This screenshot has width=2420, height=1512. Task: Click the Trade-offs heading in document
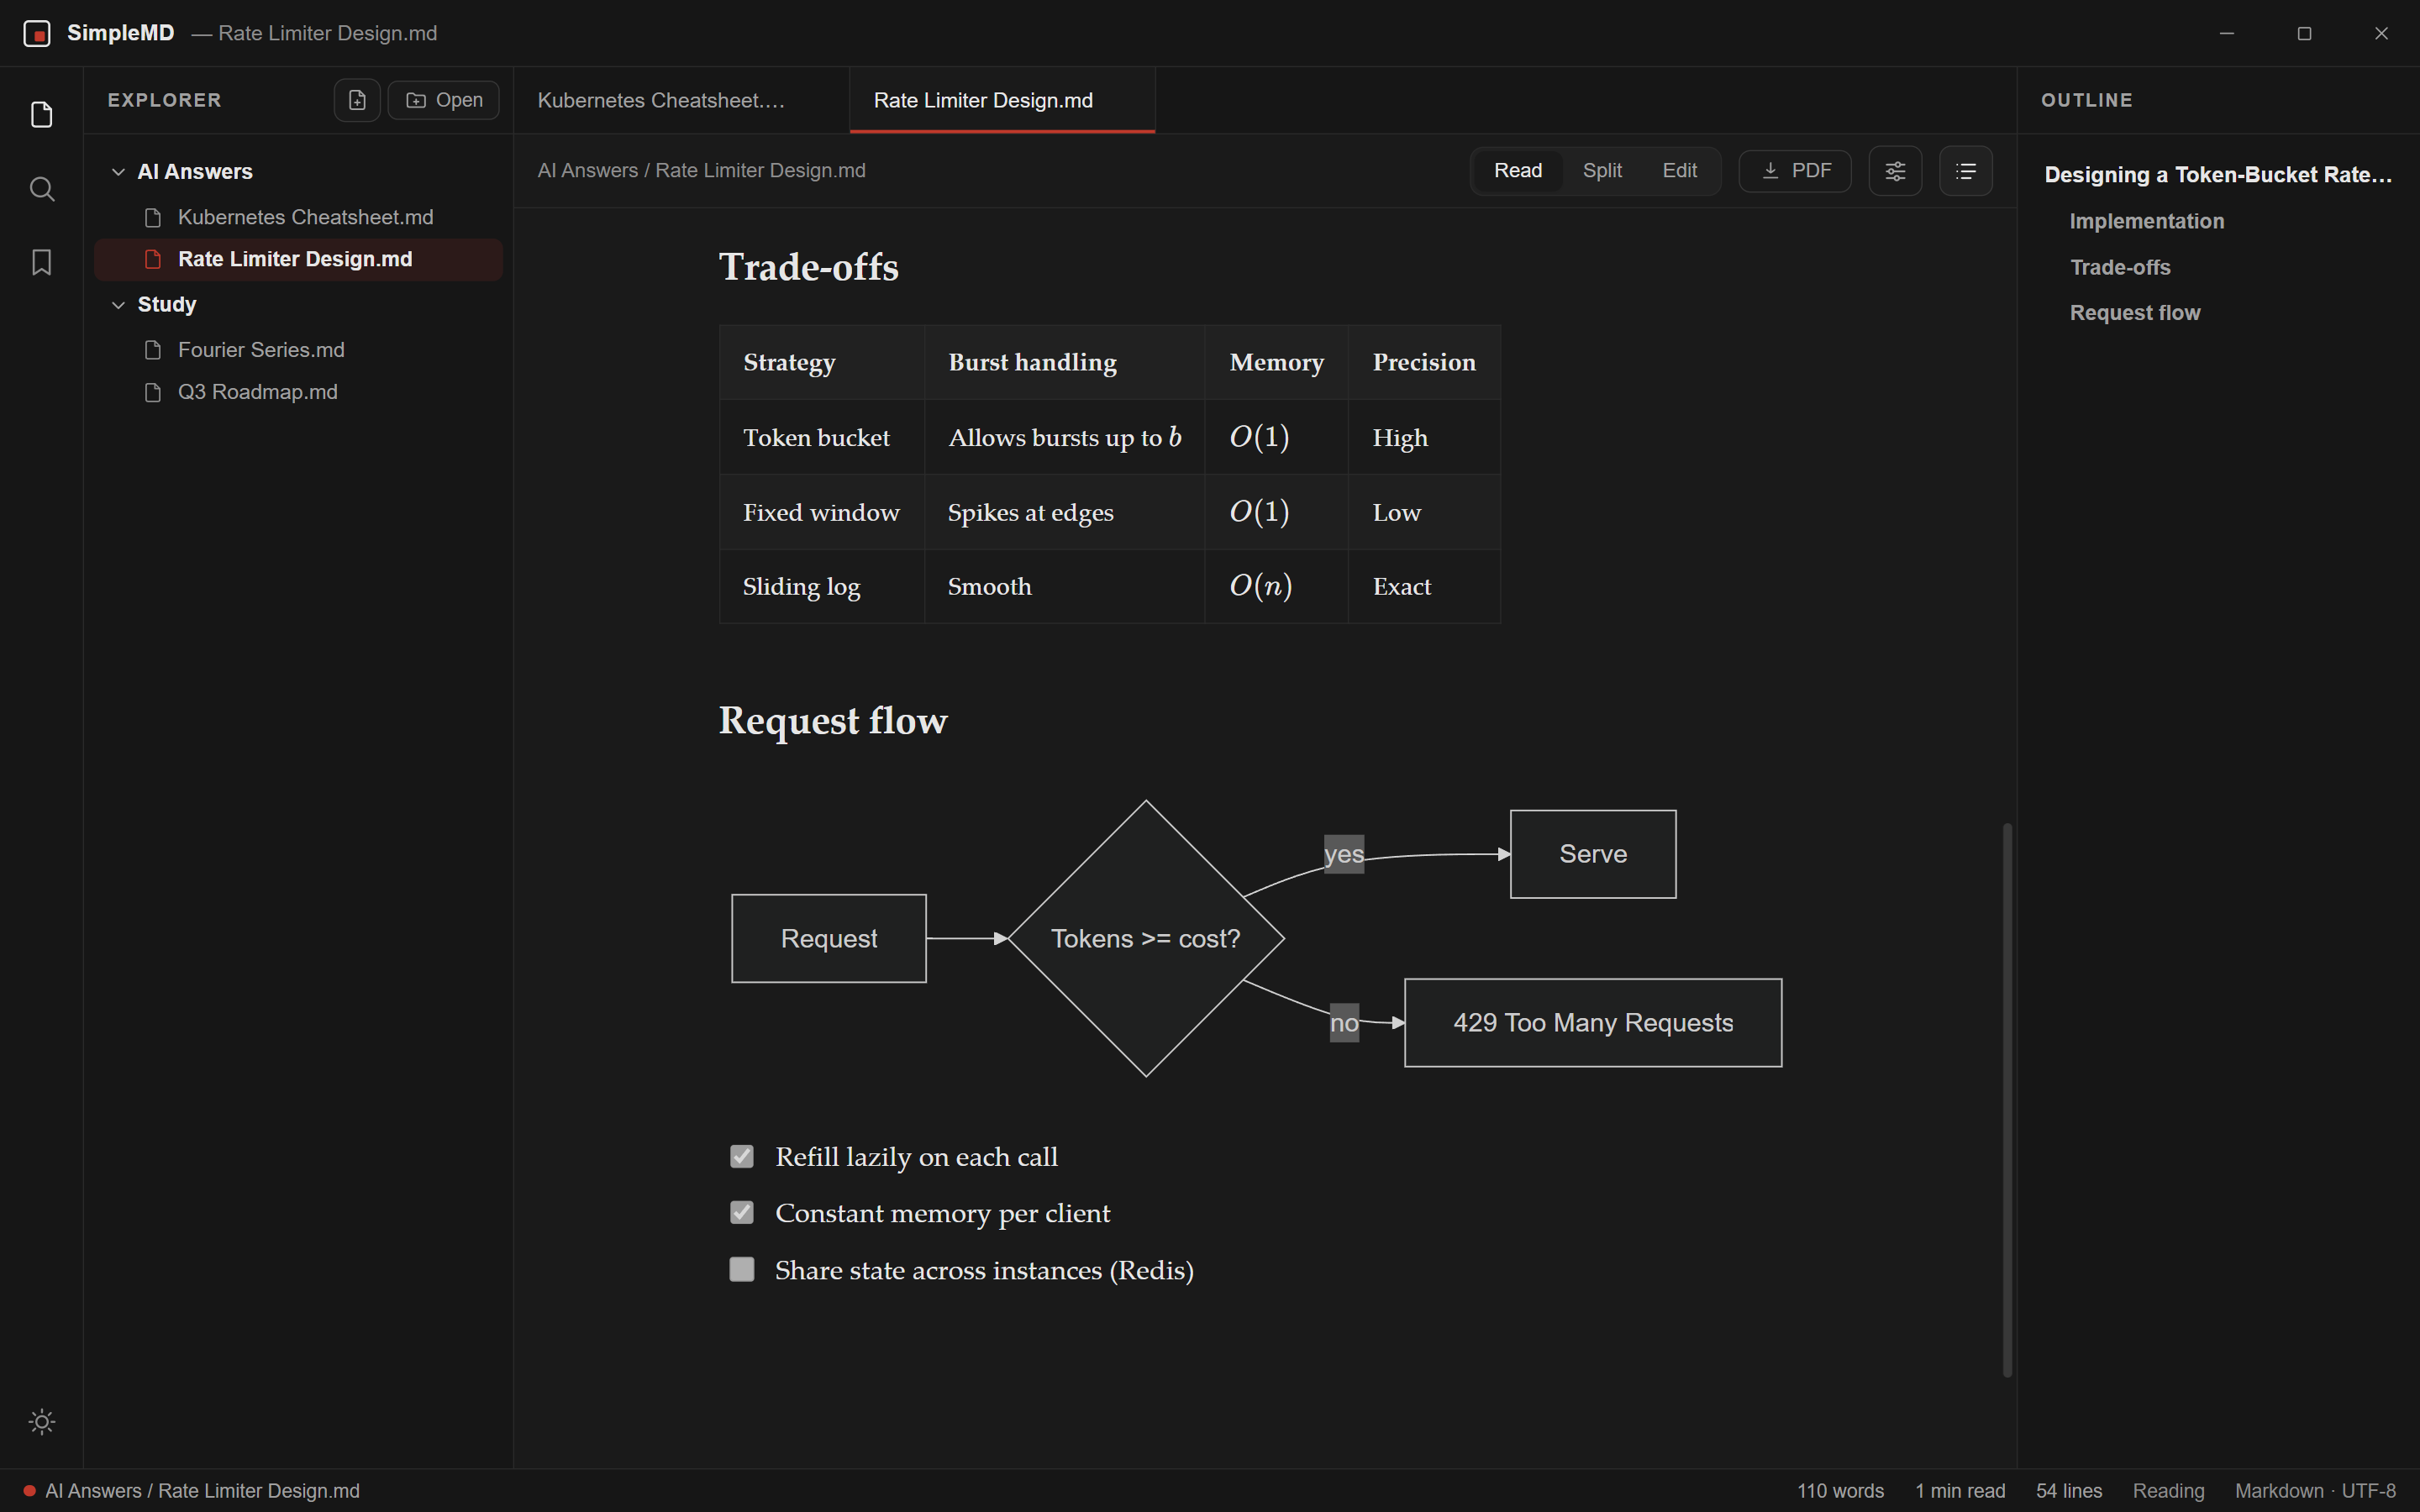coord(808,267)
